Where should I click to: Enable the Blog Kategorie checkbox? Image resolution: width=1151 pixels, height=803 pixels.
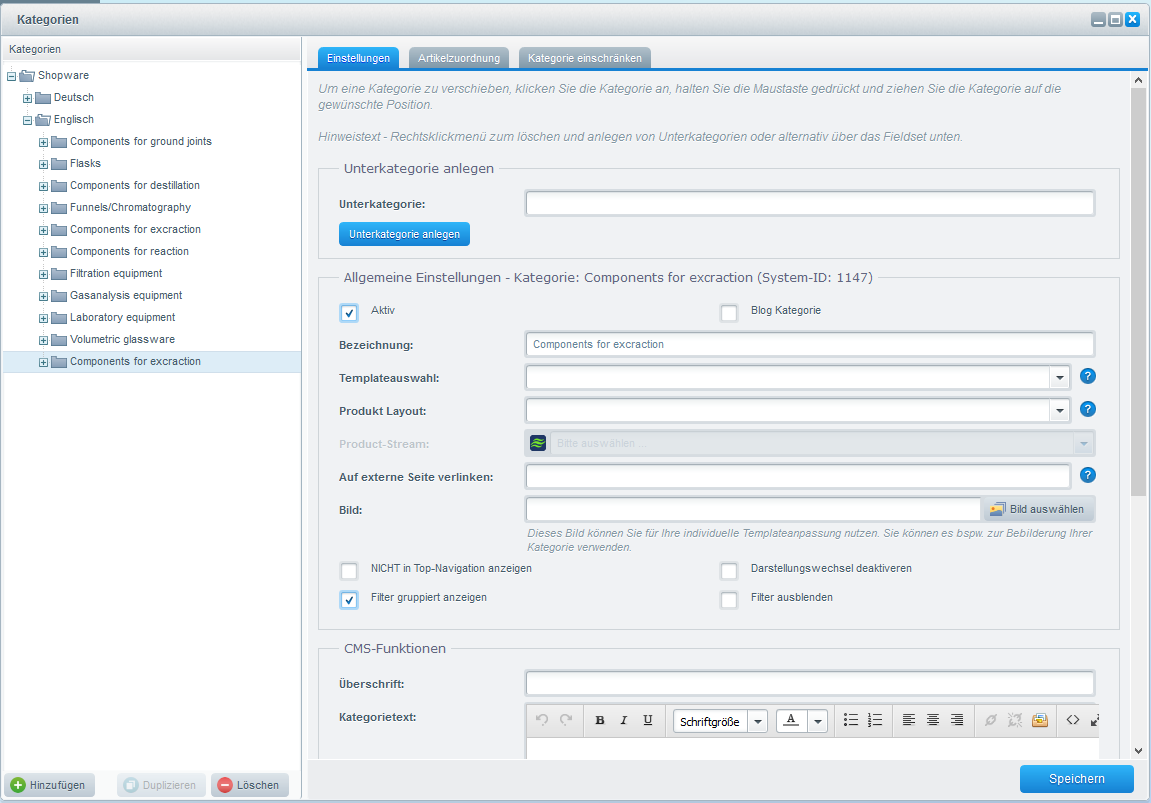click(729, 313)
